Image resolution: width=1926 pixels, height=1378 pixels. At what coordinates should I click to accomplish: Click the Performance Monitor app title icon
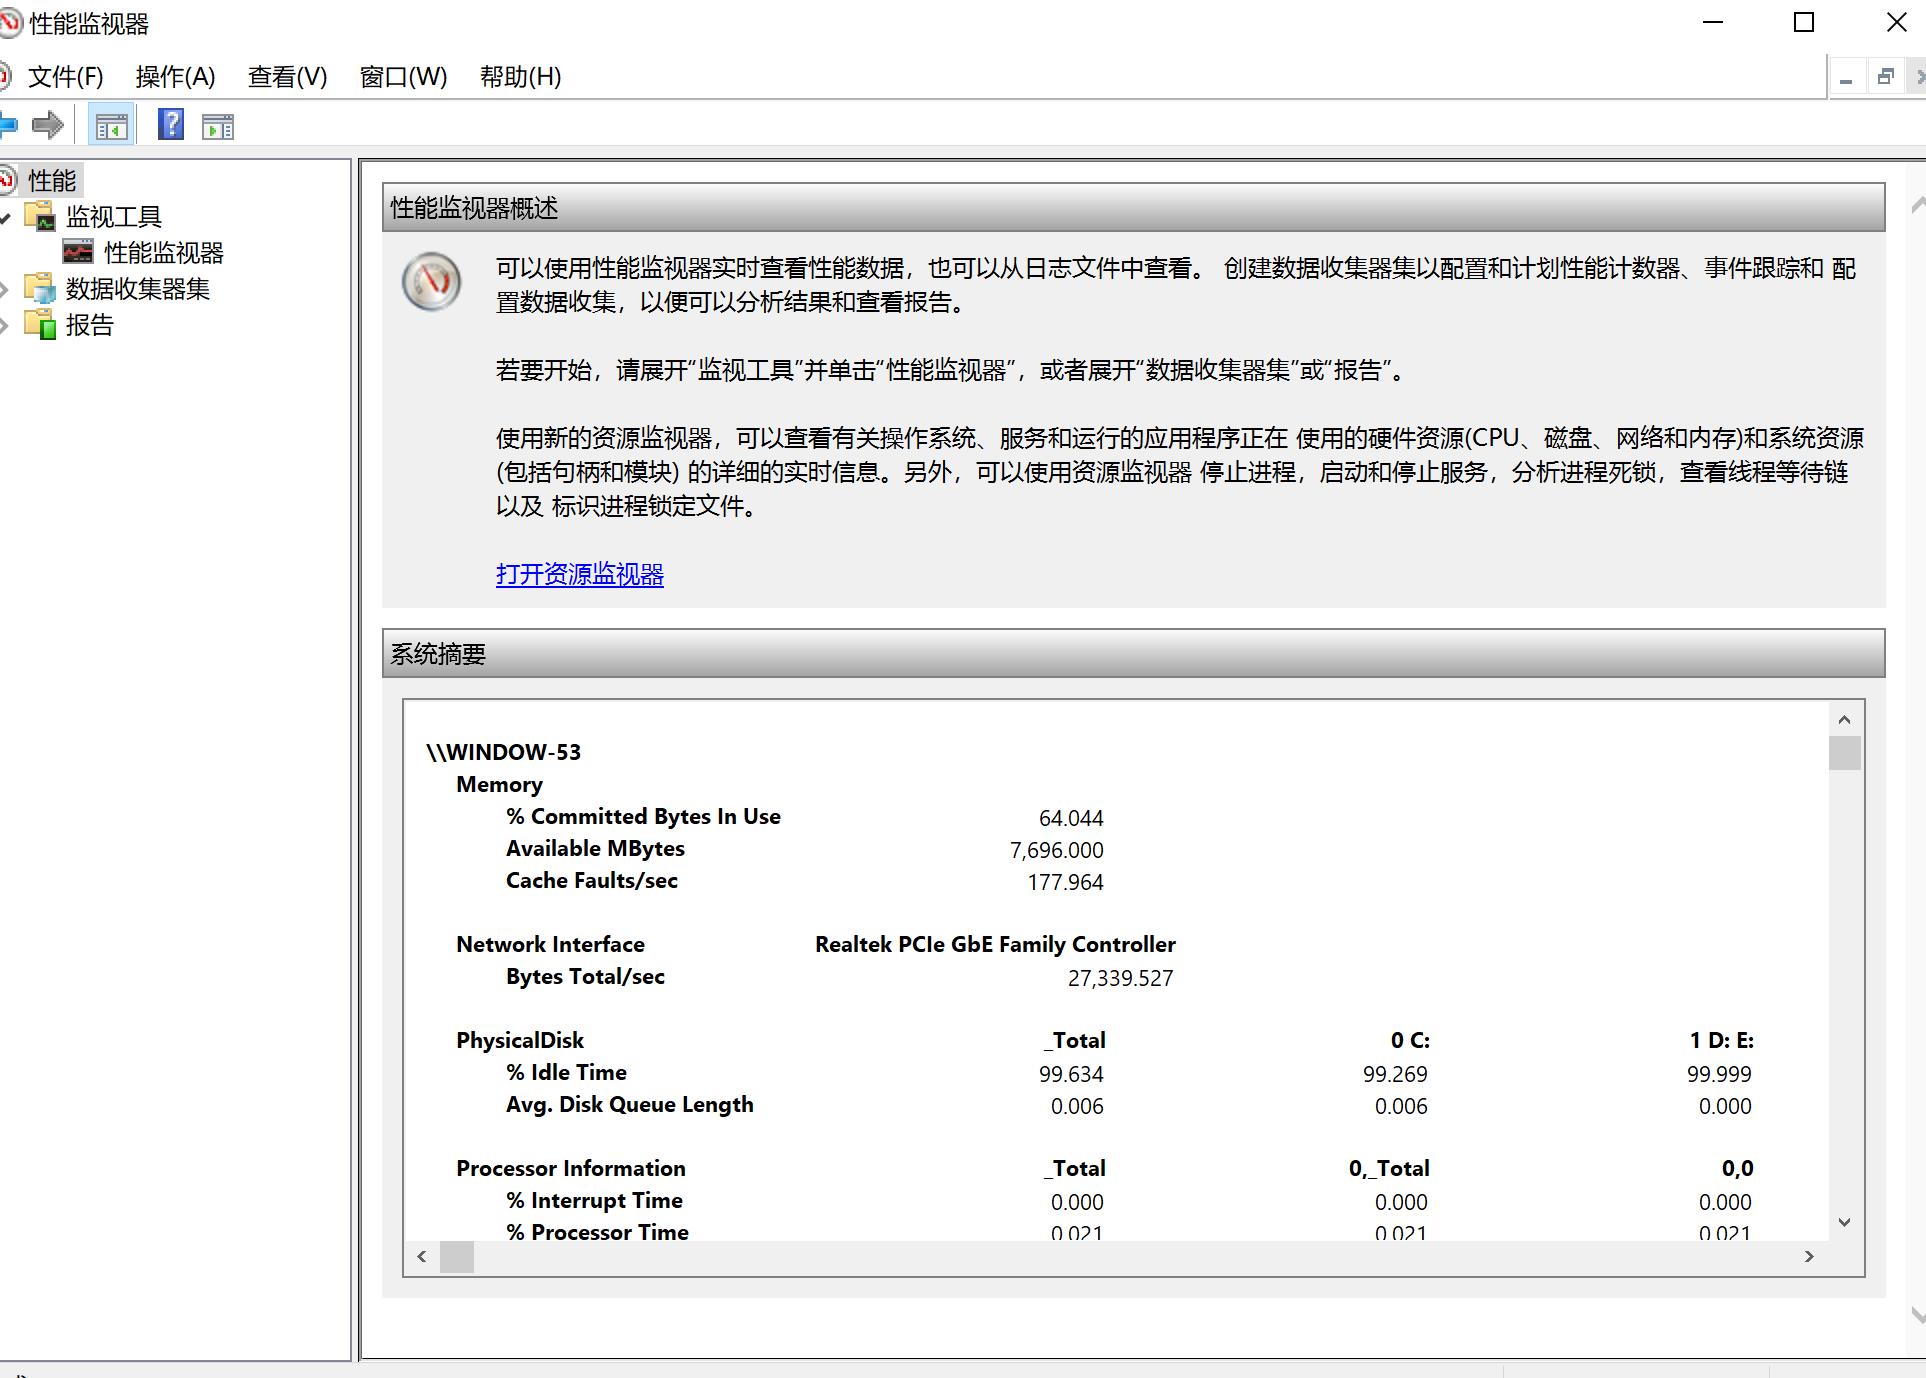pyautogui.click(x=9, y=22)
